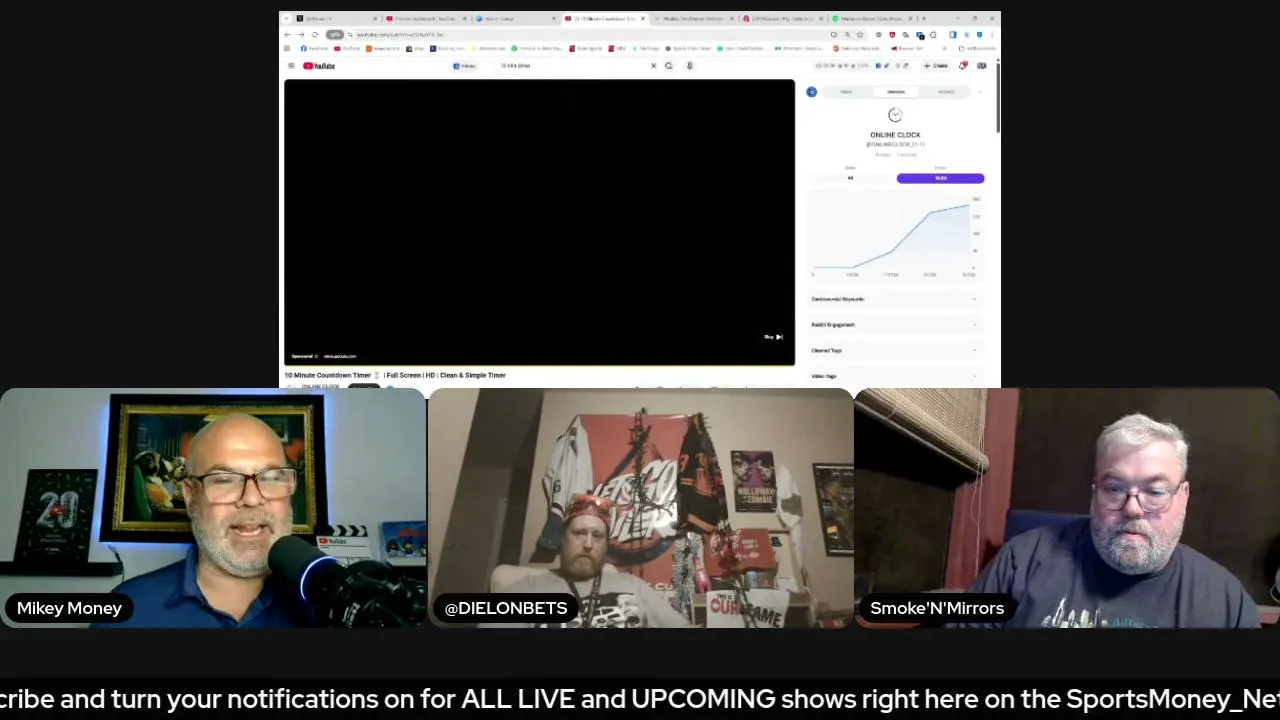Open the 10 Minute Countdown Timer title
This screenshot has height=720, width=1280.
click(395, 375)
